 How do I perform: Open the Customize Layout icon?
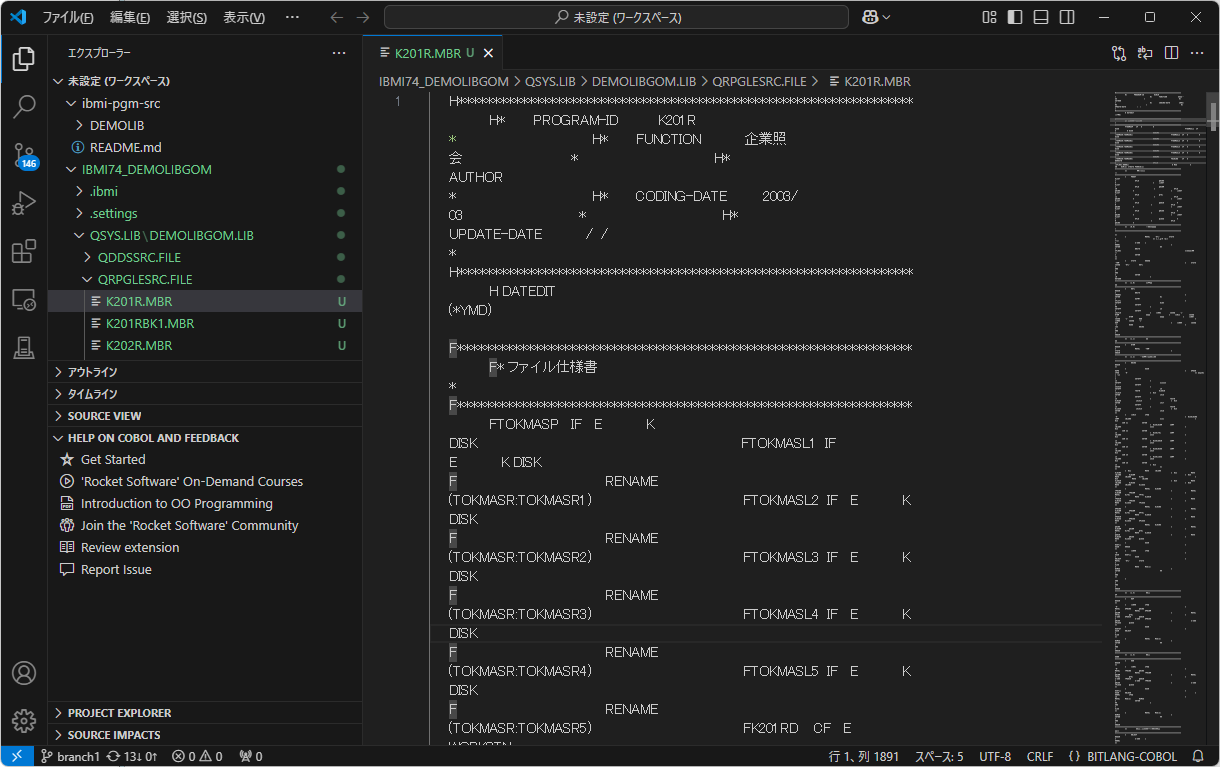(x=989, y=17)
